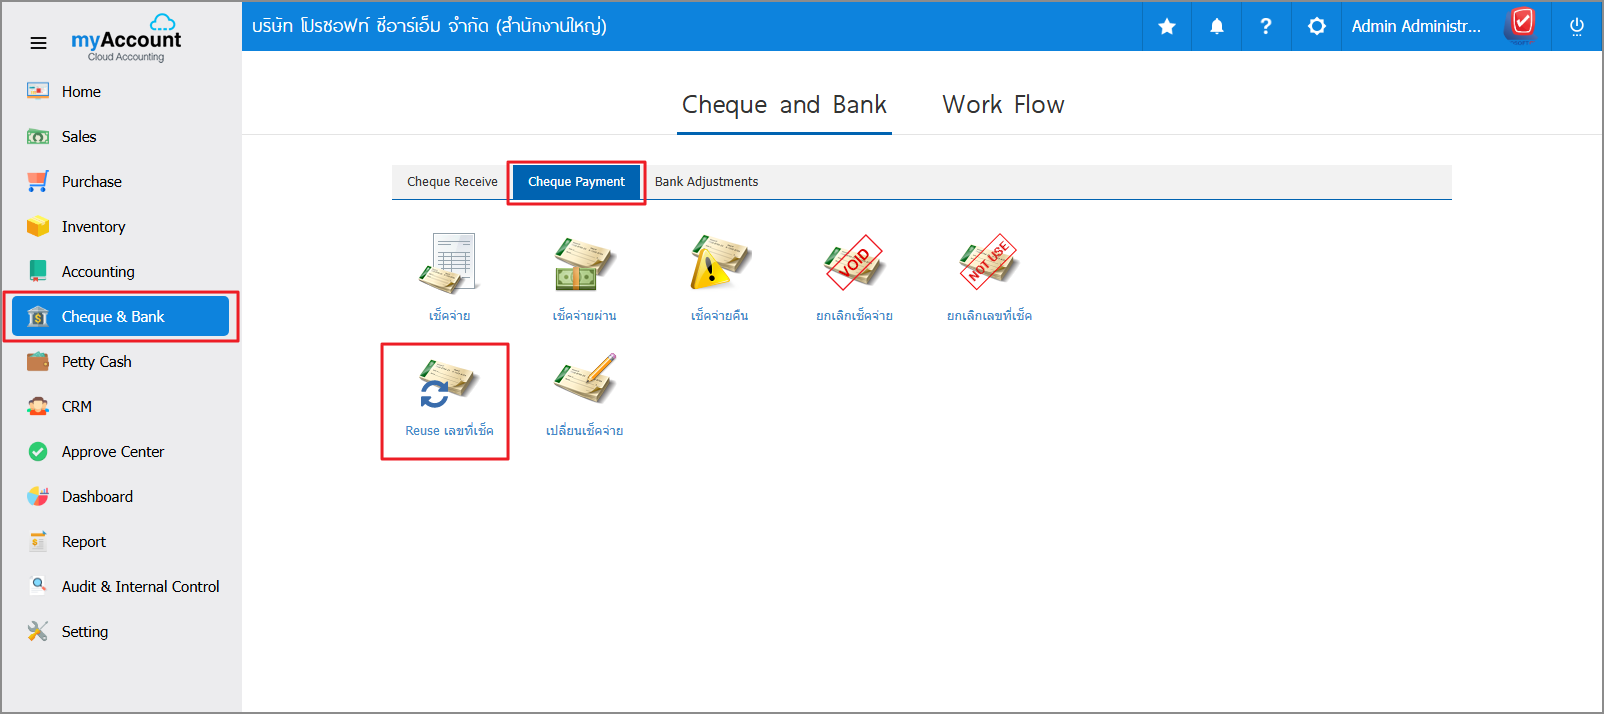Open the settings gear in top bar
Viewport: 1604px width, 714px height.
(x=1317, y=27)
